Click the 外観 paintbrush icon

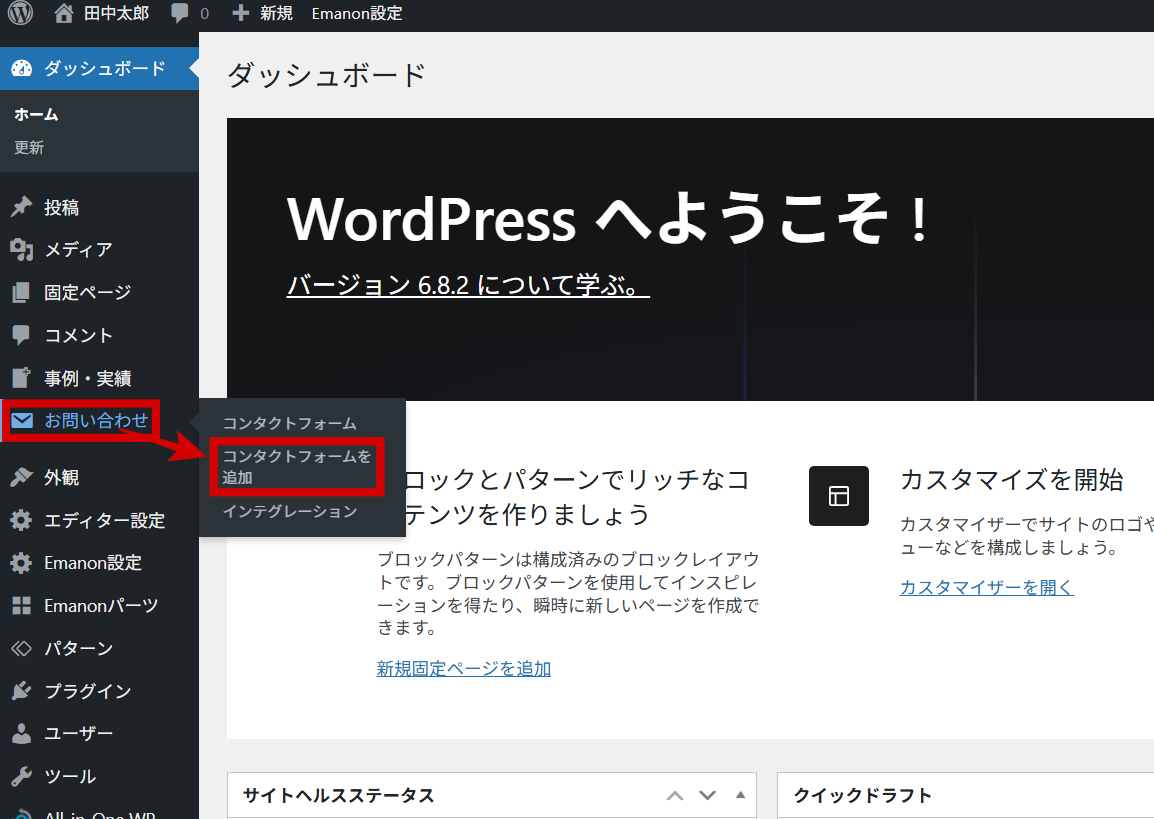pyautogui.click(x=21, y=477)
